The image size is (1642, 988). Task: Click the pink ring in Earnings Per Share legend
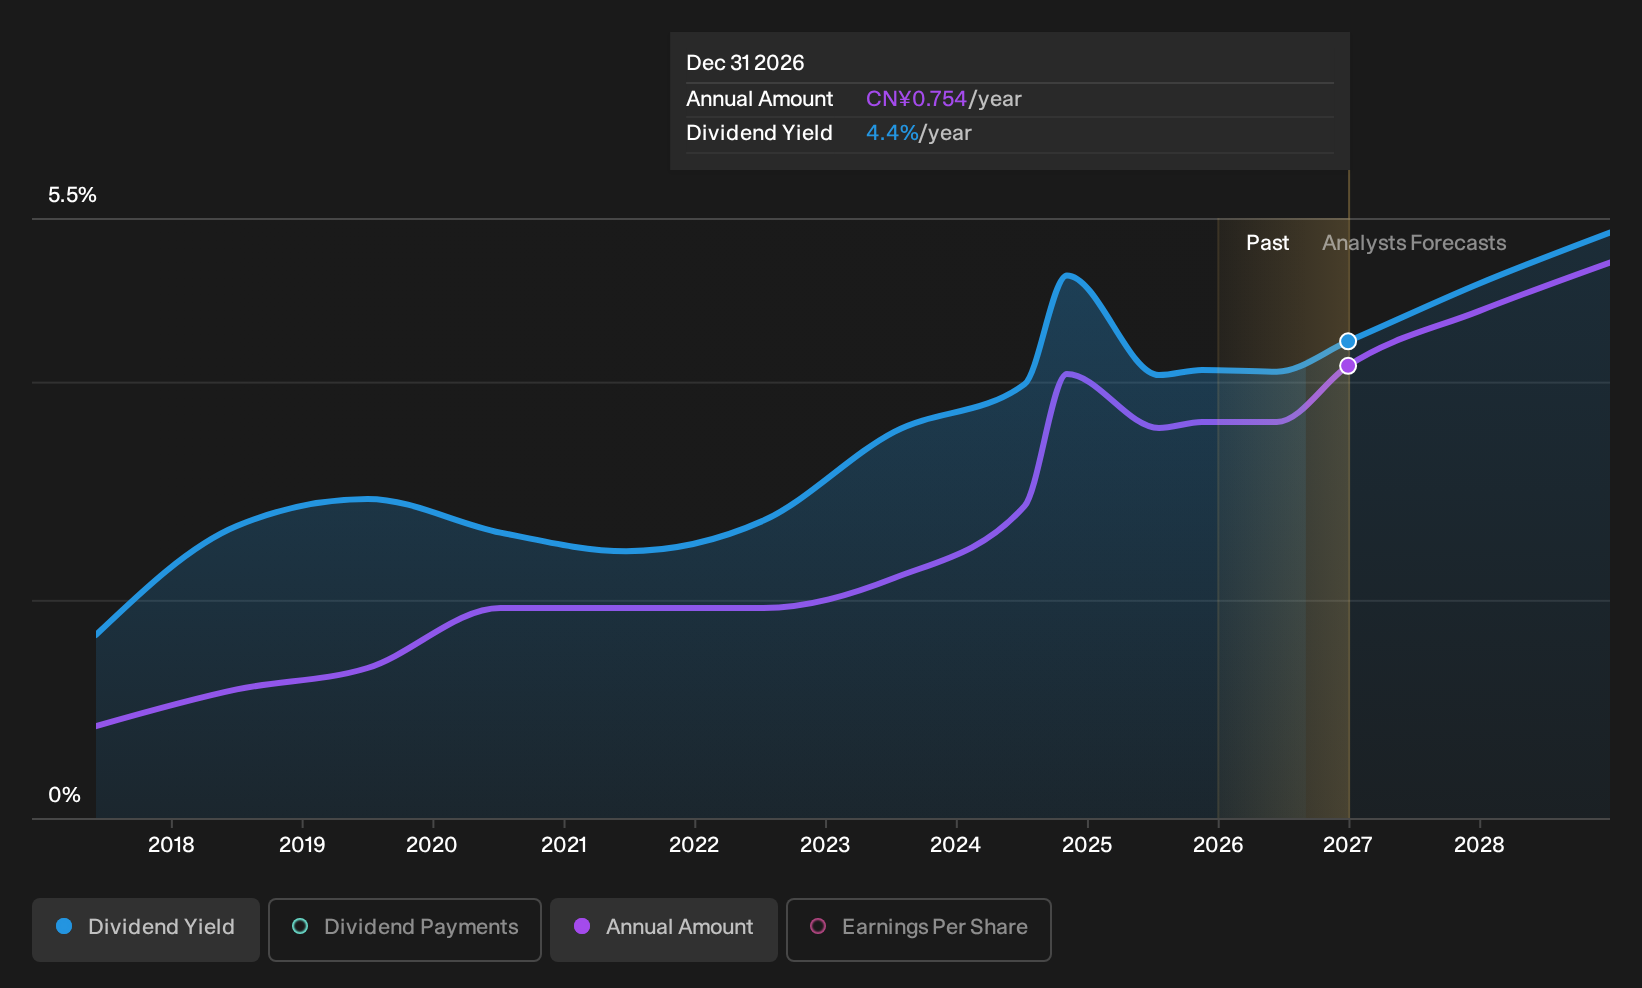tap(818, 927)
